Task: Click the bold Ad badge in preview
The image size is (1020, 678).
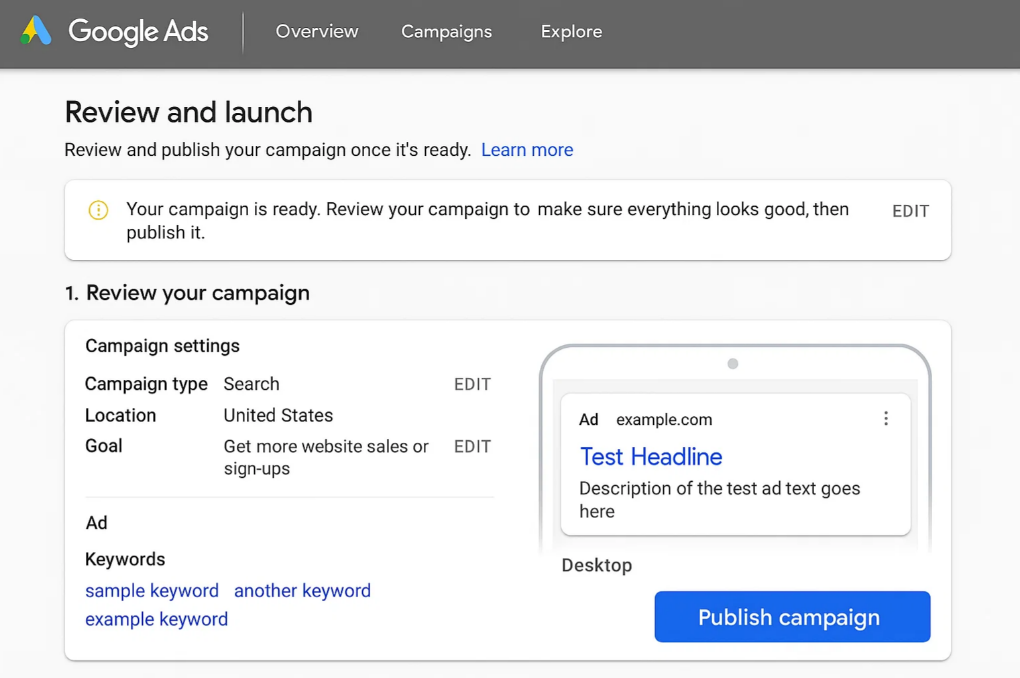Action: 589,420
